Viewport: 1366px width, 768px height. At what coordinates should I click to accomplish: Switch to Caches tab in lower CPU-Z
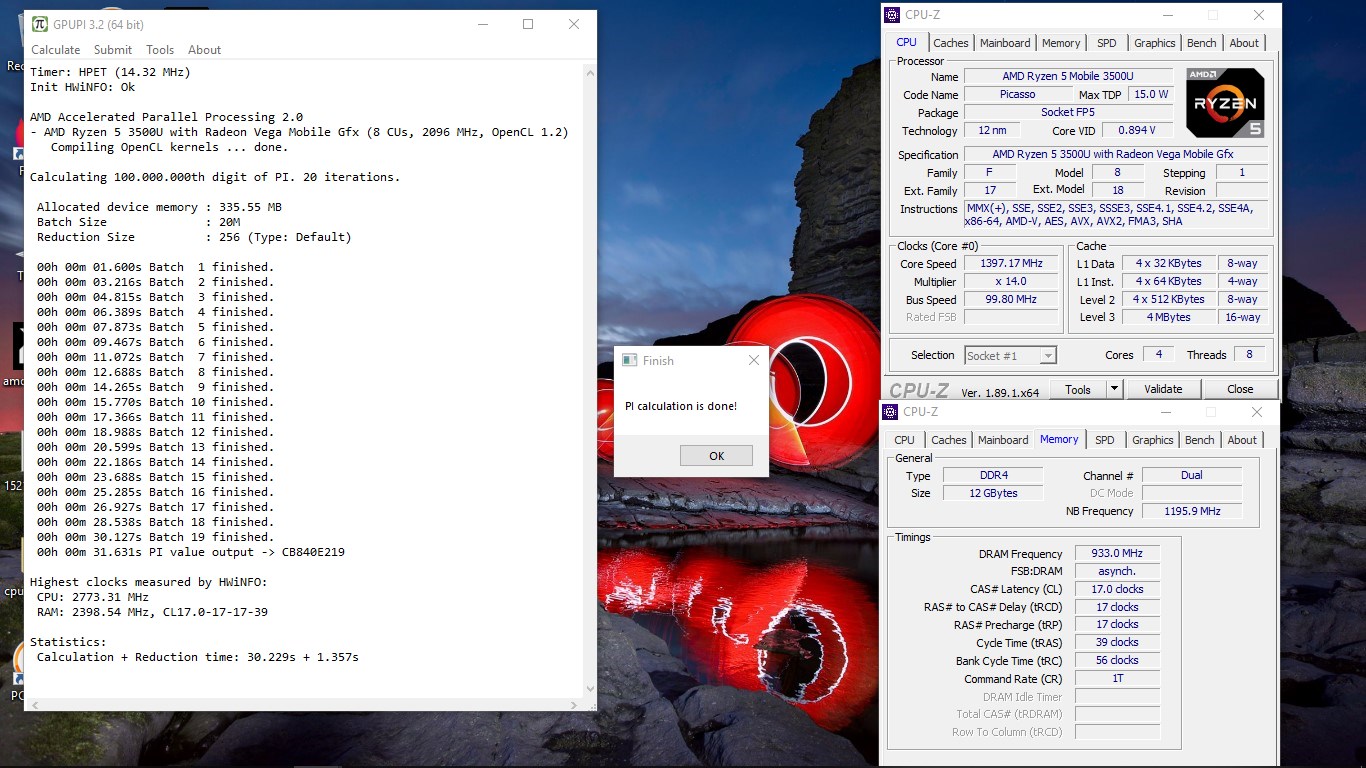949,440
